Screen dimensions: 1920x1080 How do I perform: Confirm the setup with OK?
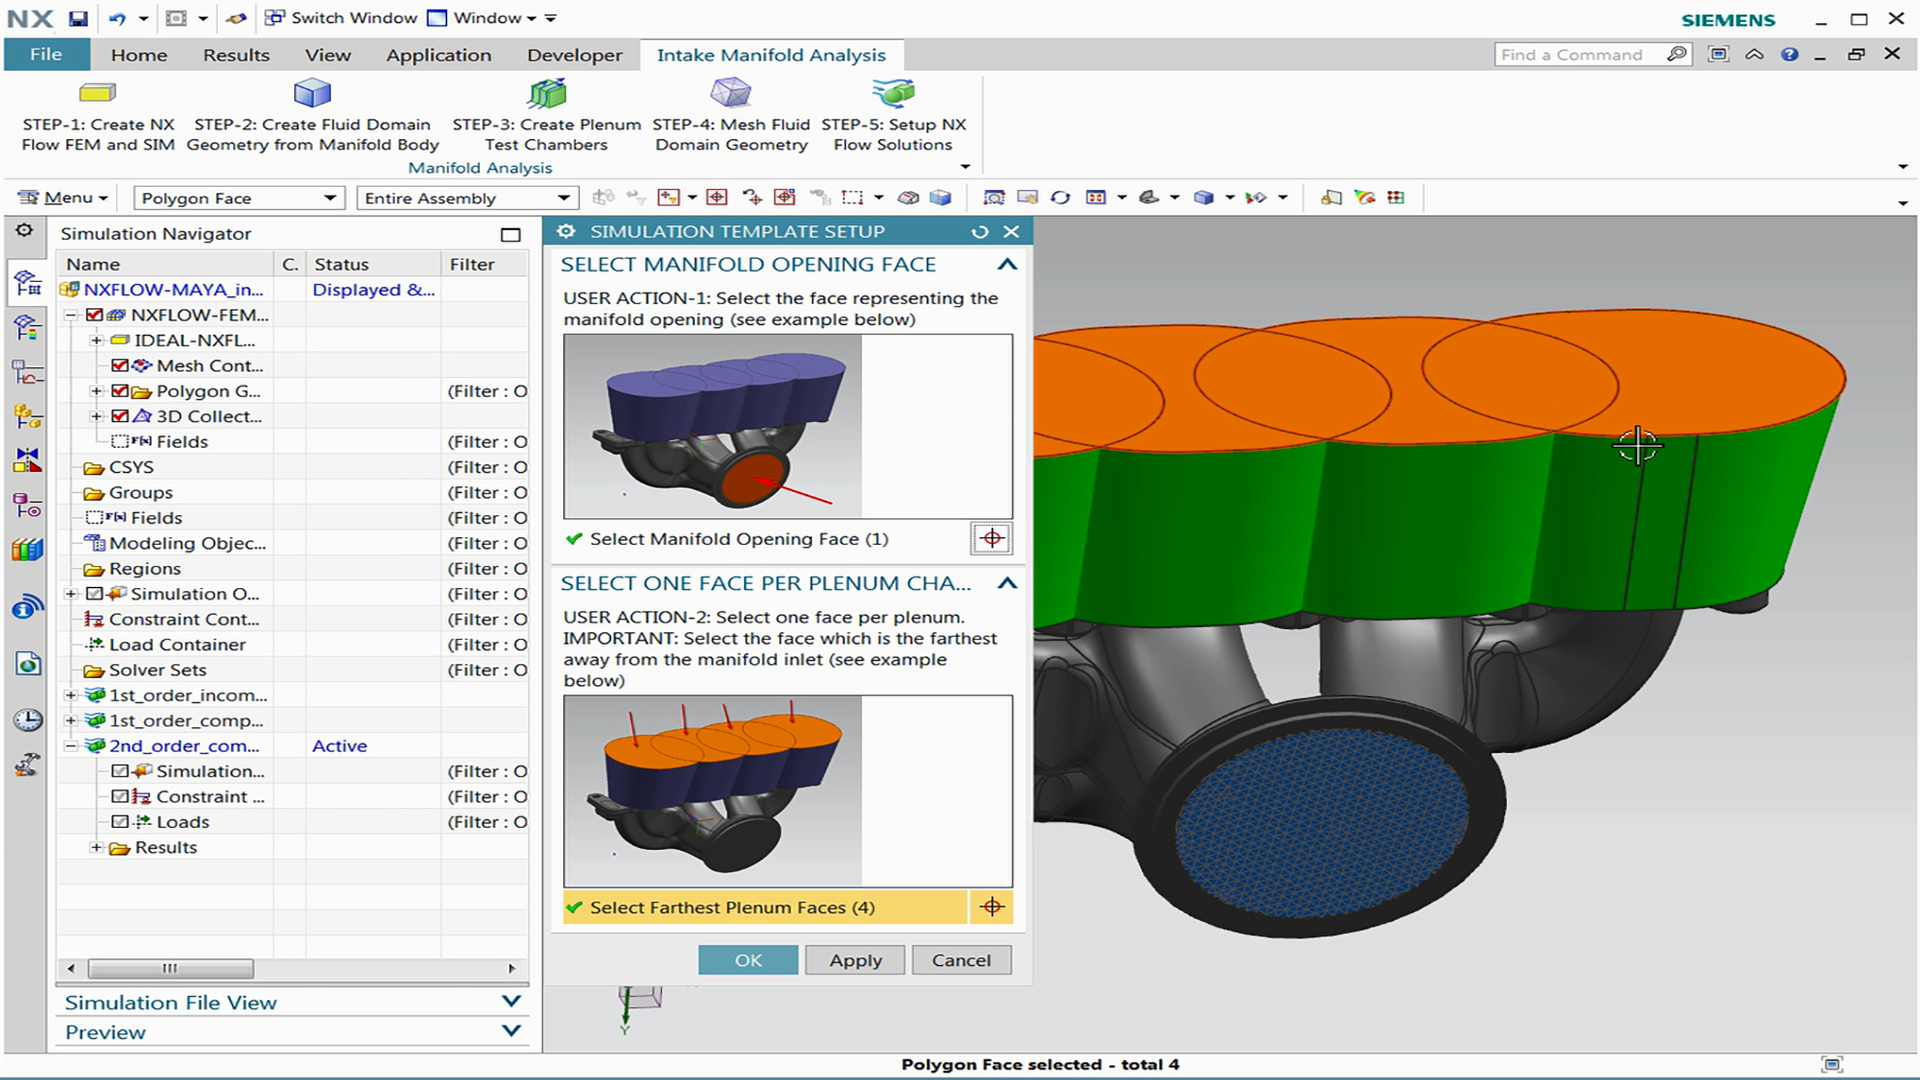(x=747, y=959)
